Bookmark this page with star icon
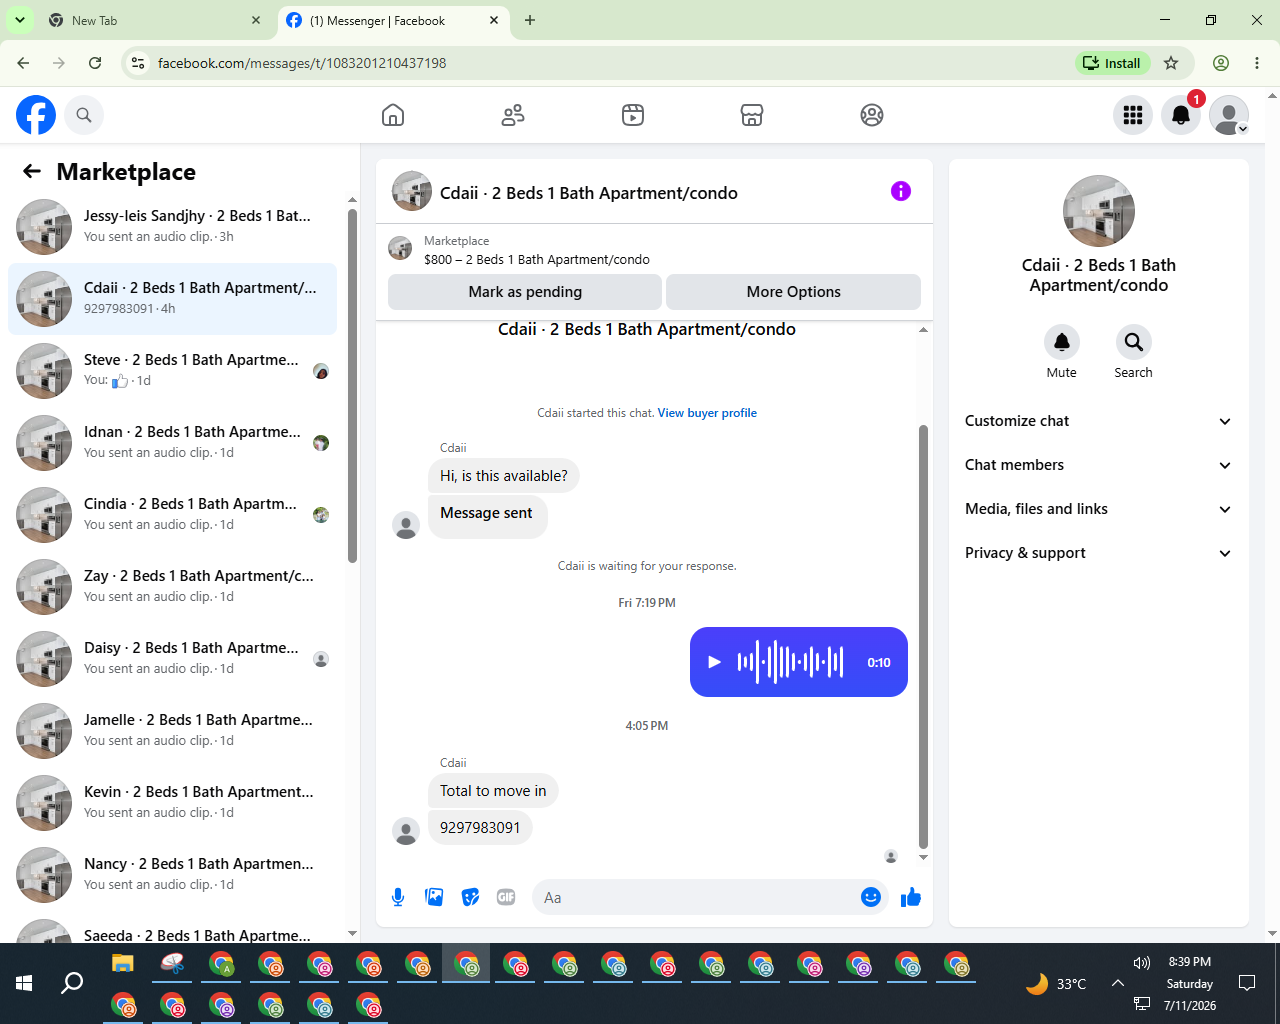The height and width of the screenshot is (1024, 1280). [x=1171, y=63]
